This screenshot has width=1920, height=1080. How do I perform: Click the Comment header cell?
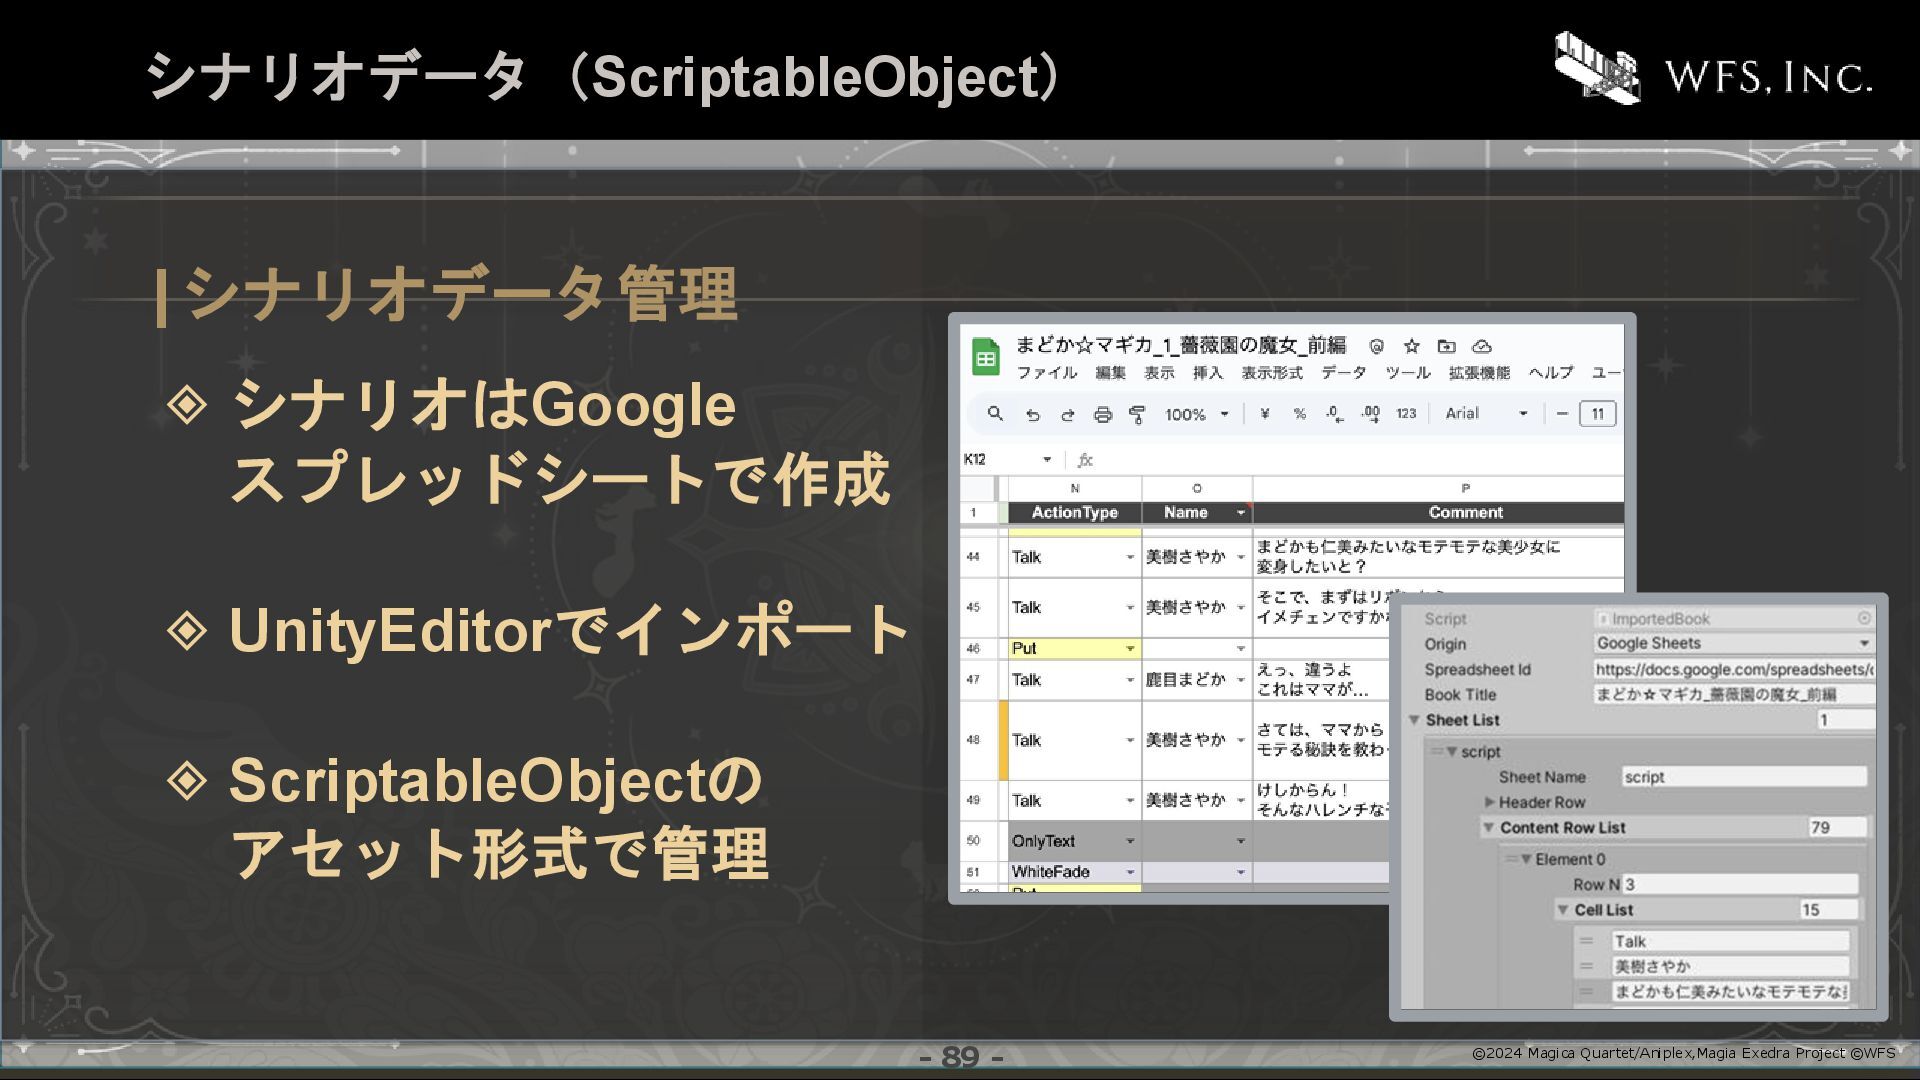[x=1438, y=513]
